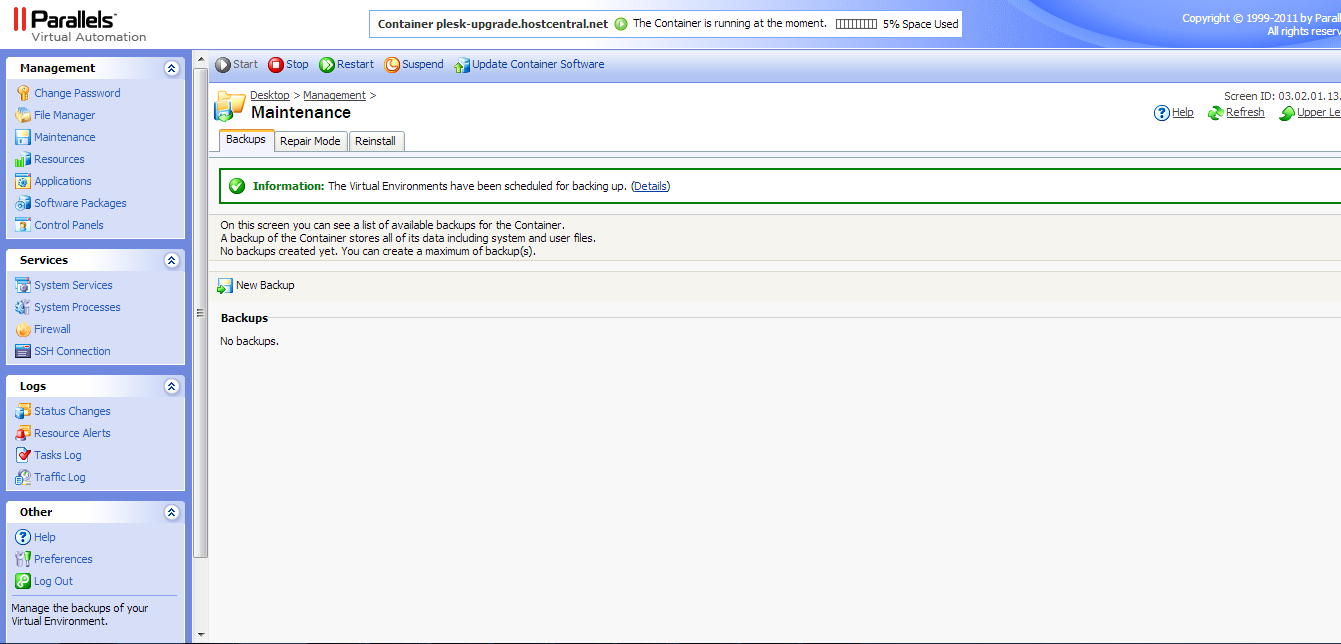Click the green success checkmark icon

(237, 186)
